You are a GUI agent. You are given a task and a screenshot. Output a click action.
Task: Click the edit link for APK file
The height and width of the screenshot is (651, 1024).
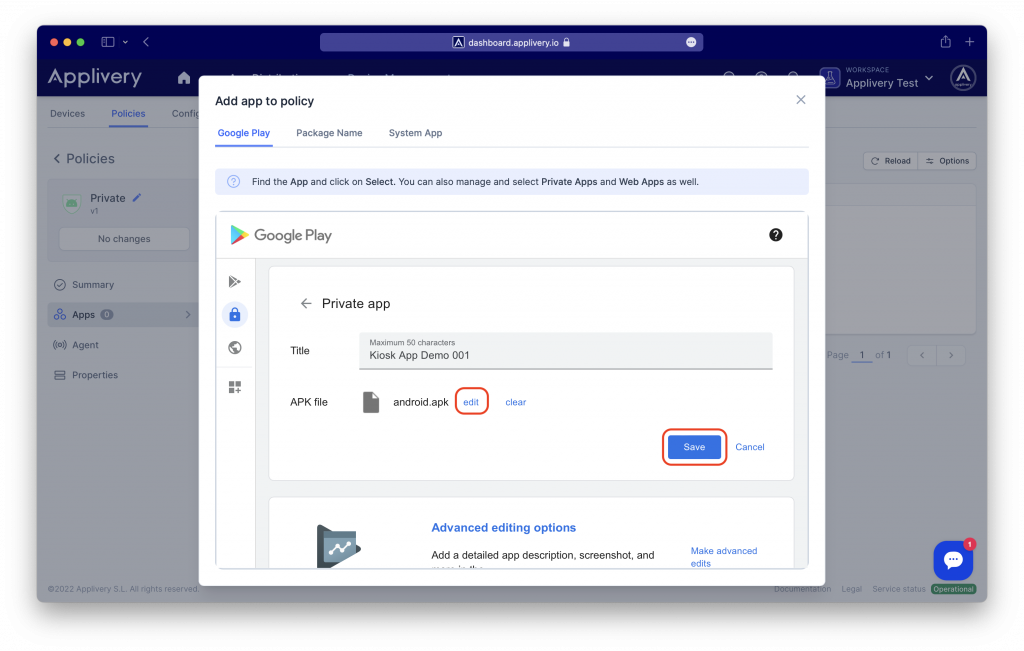click(471, 402)
